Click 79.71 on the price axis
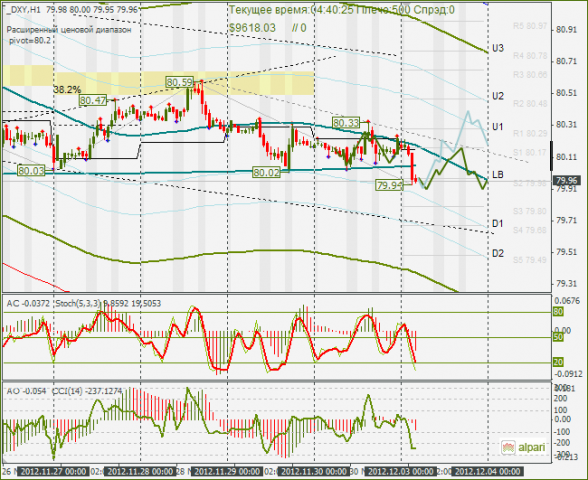 [567, 220]
